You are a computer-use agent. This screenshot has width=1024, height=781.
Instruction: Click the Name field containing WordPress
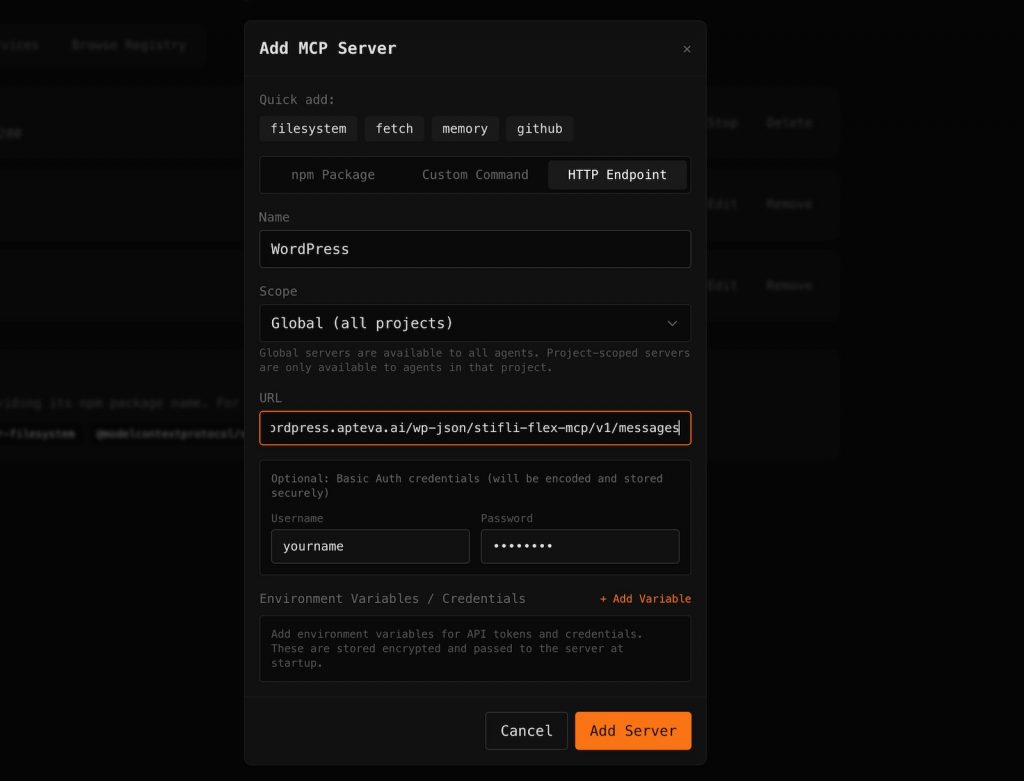[475, 249]
